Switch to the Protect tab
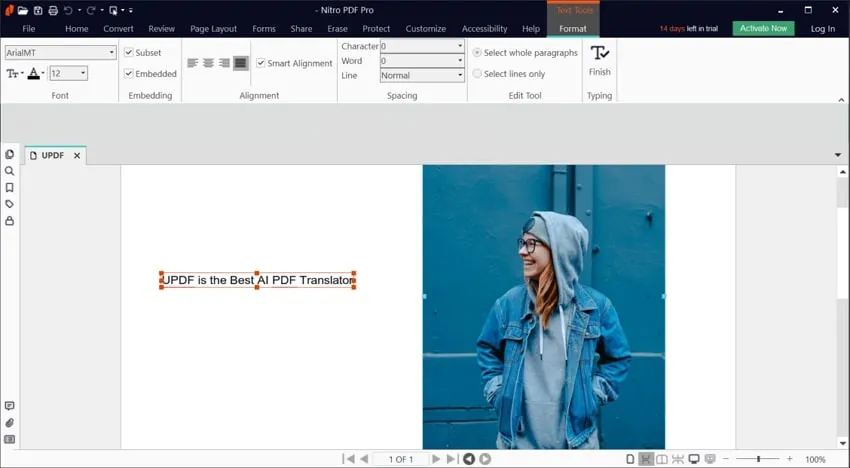Image resolution: width=850 pixels, height=468 pixels. pos(376,29)
